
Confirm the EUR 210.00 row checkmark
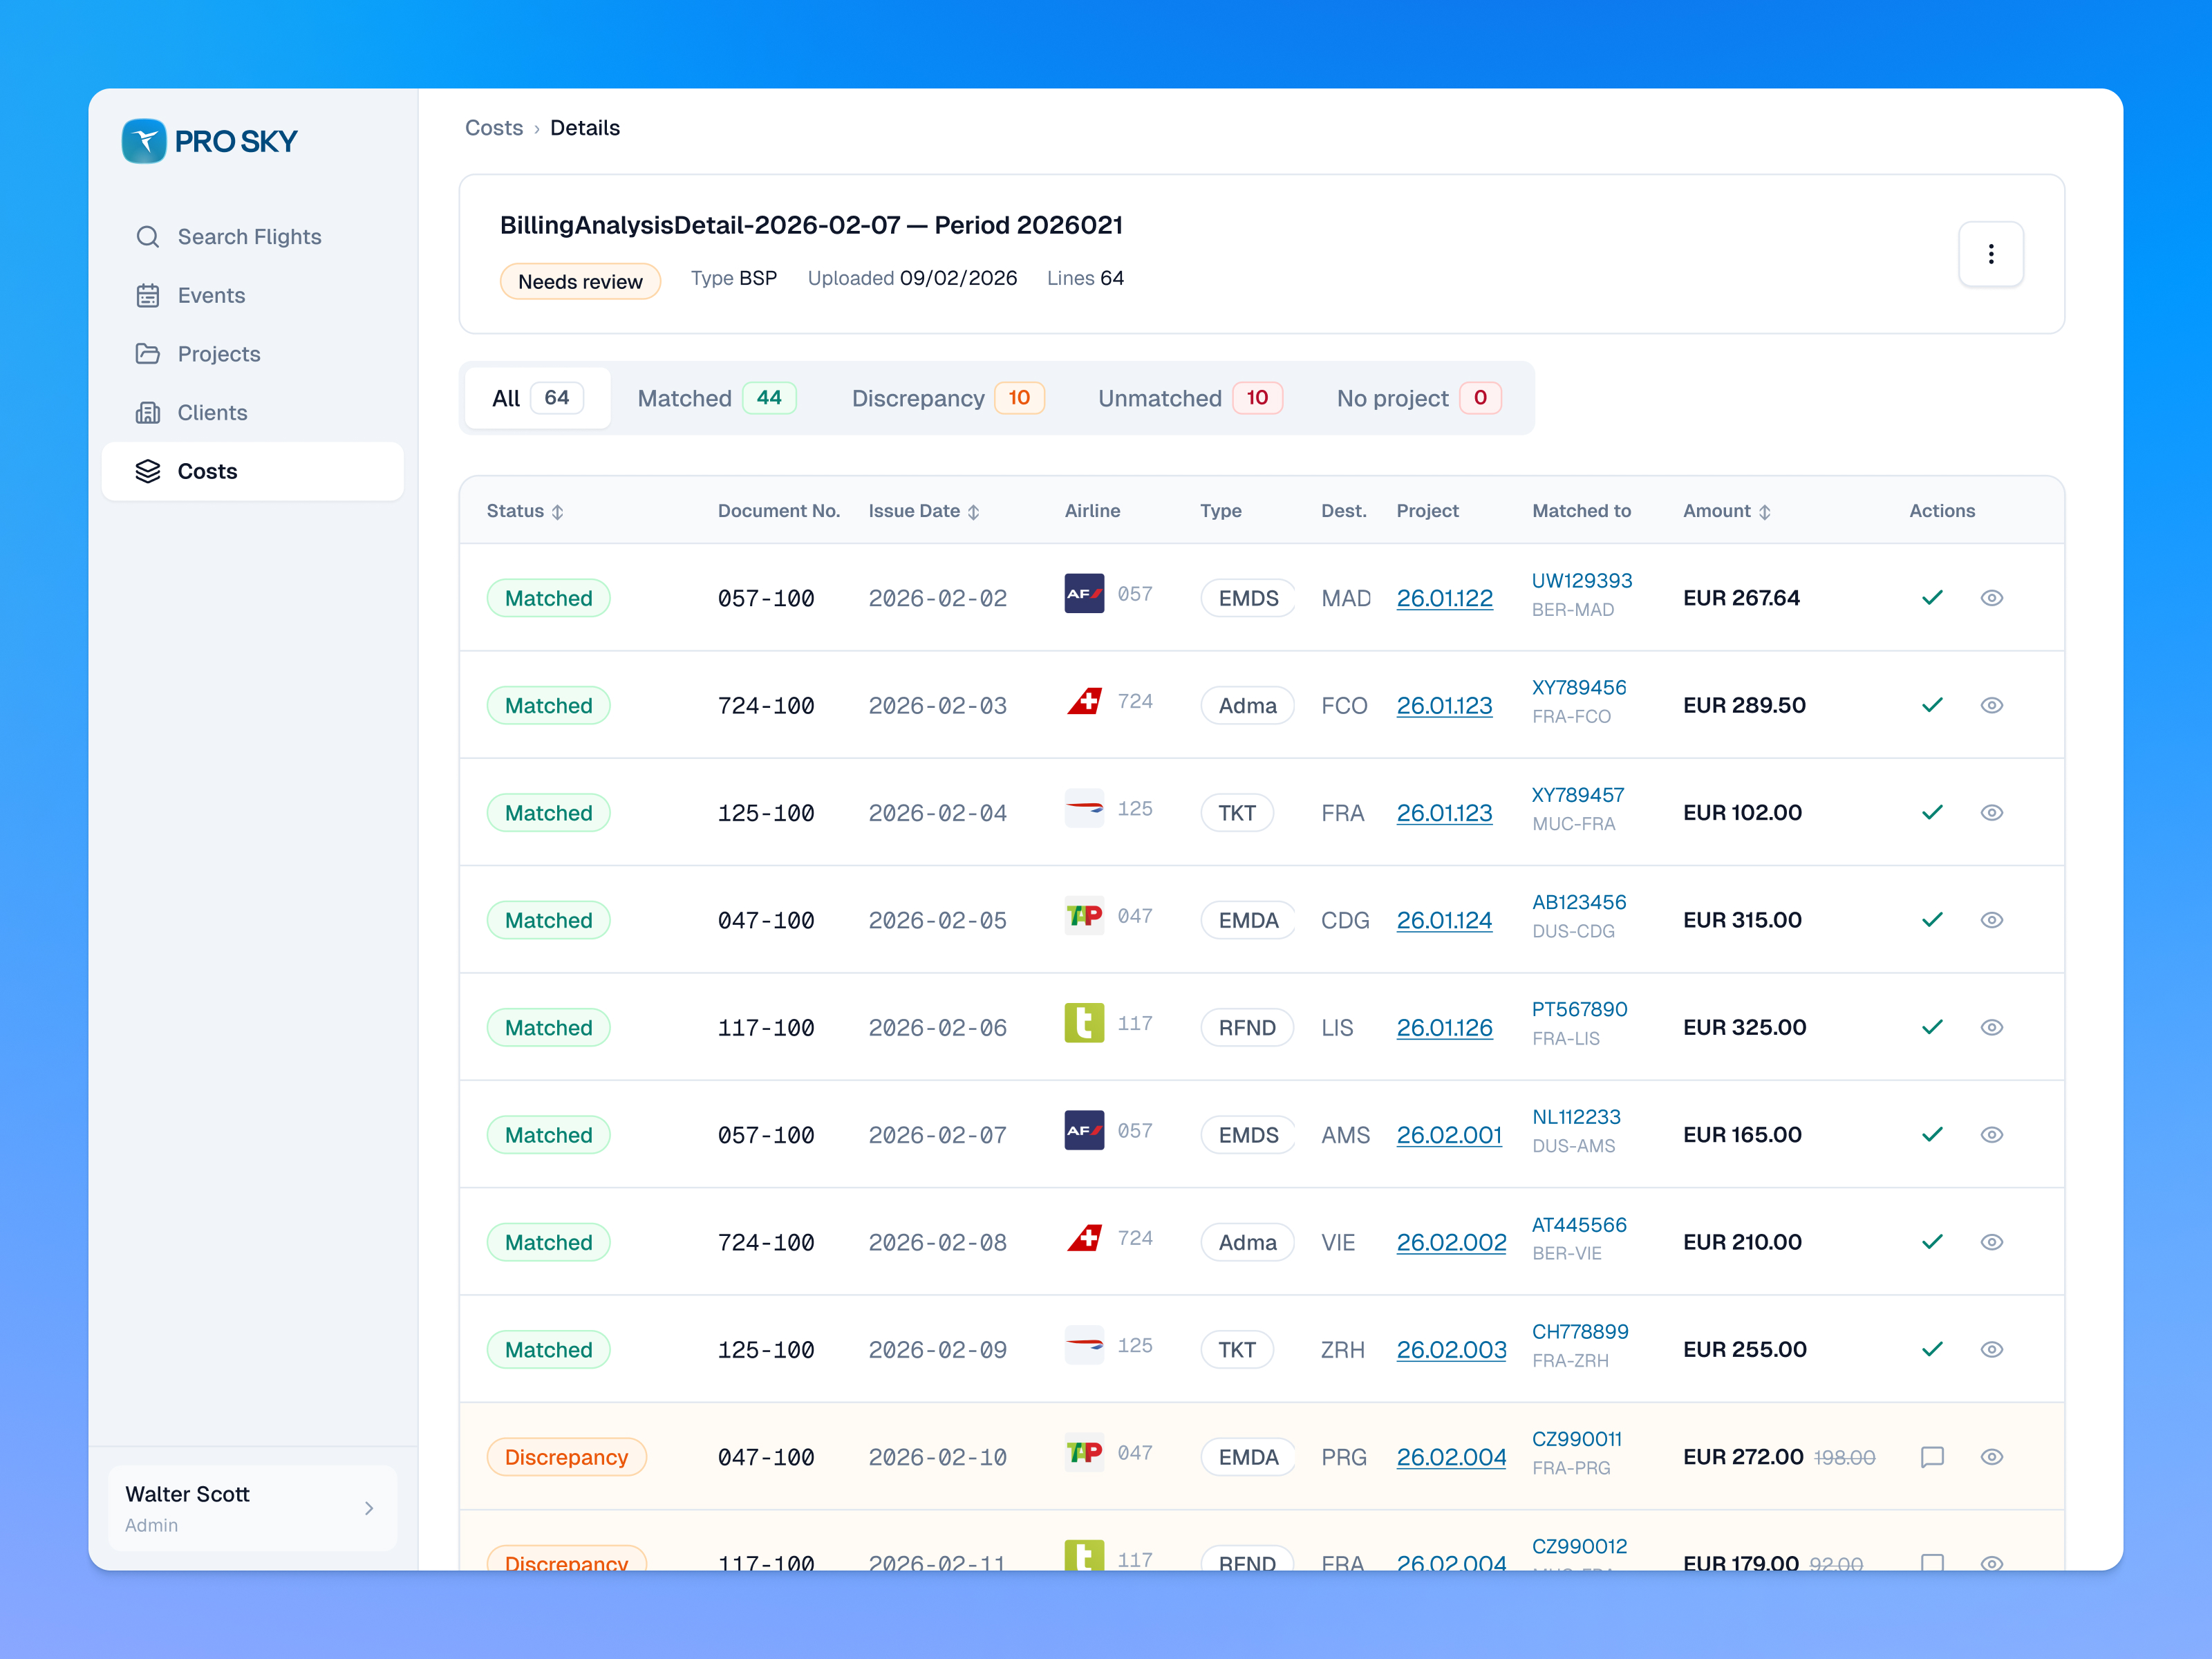coord(1932,1242)
